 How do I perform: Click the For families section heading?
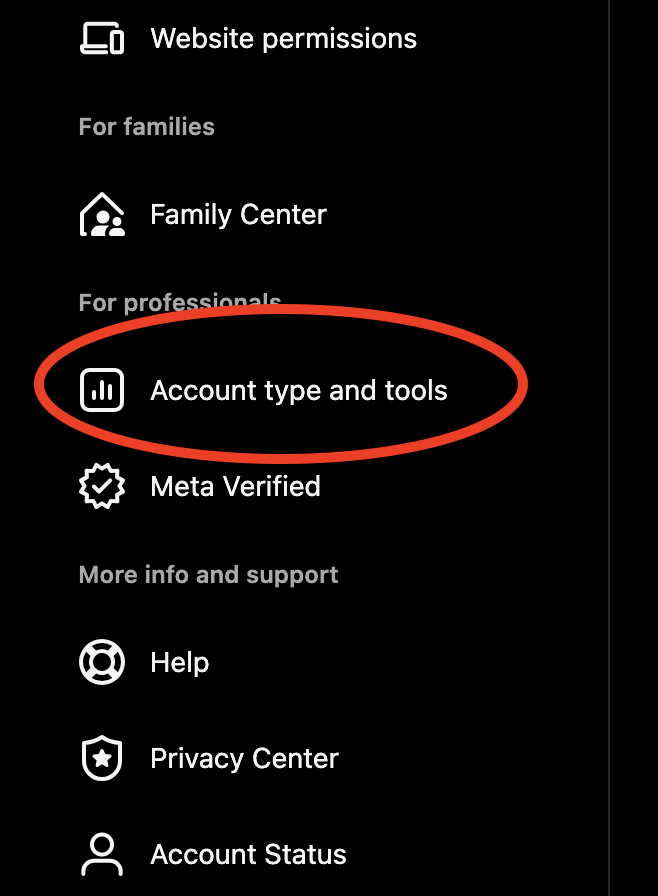[x=146, y=127]
